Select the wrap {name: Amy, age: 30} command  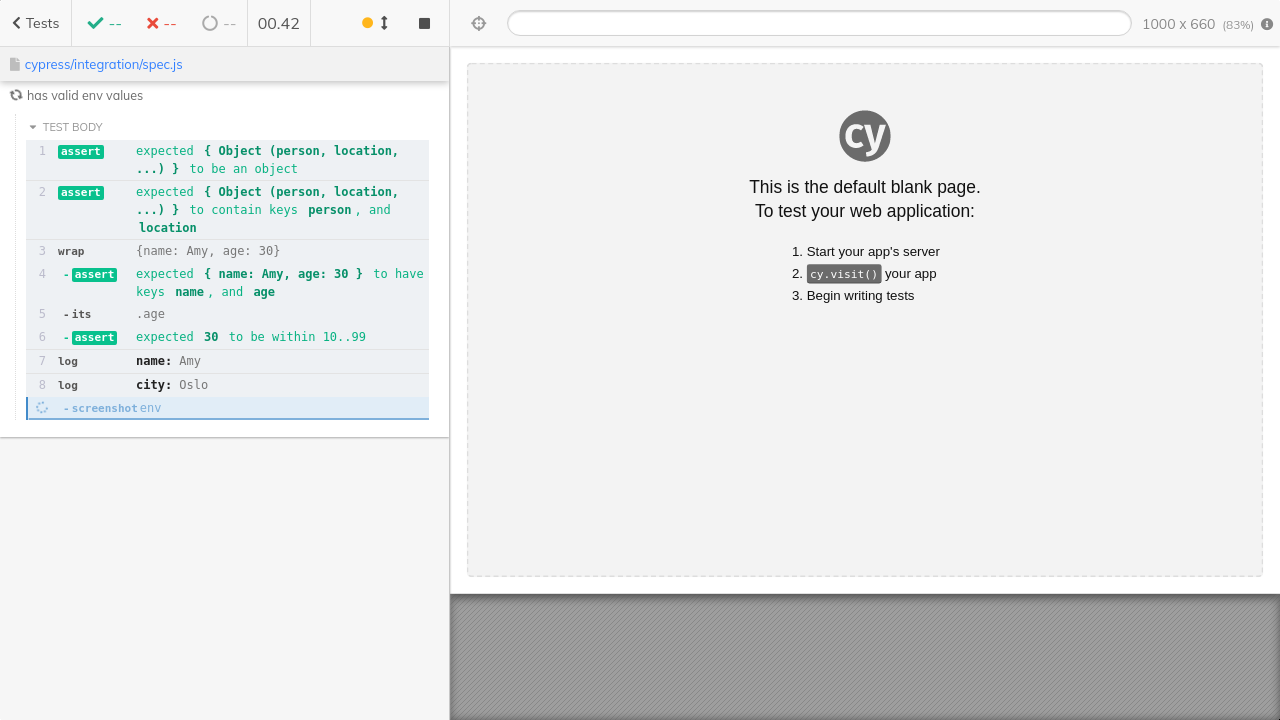click(x=228, y=251)
